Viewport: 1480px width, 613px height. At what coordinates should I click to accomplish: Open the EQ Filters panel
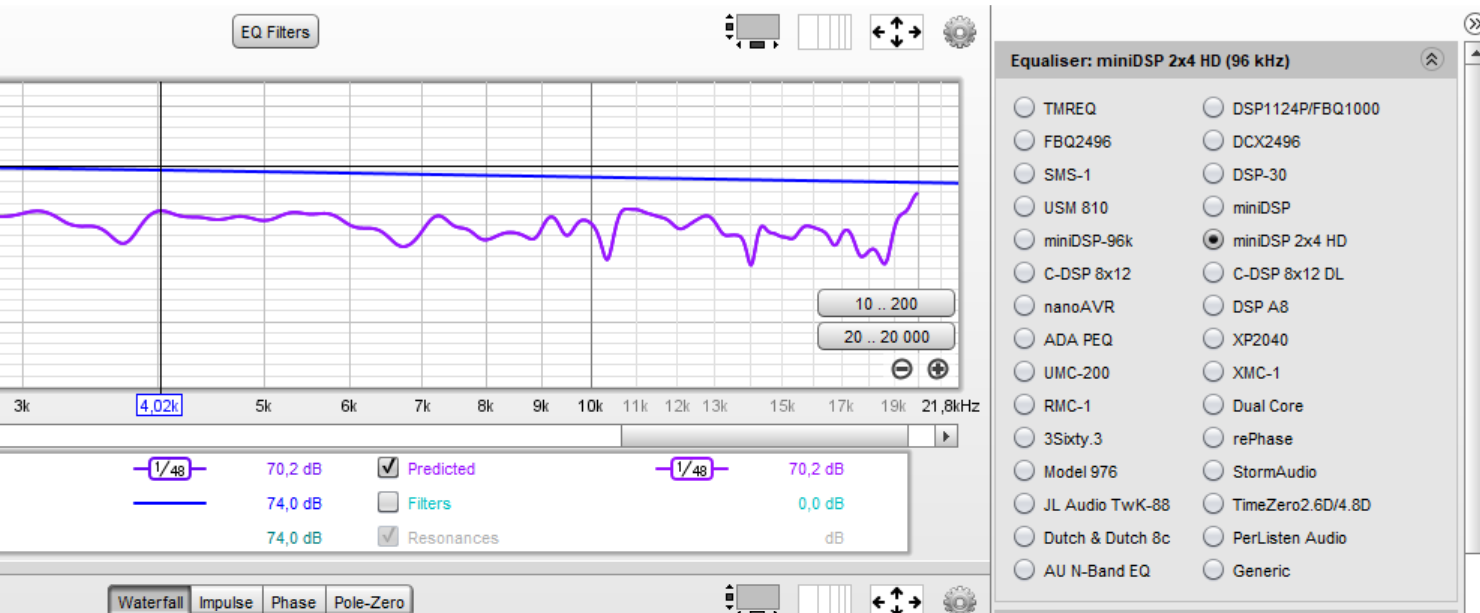pos(275,32)
